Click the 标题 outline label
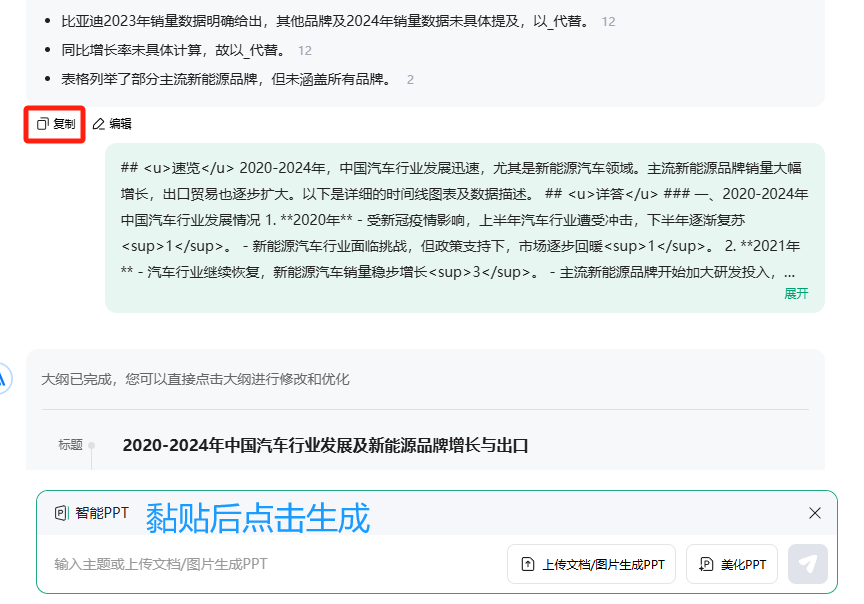This screenshot has height=604, width=864. pos(70,445)
